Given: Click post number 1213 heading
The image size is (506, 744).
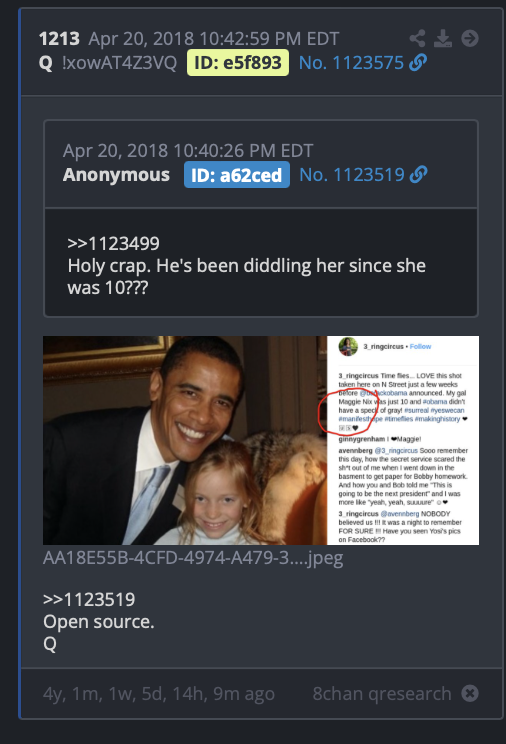Looking at the screenshot, I should point(59,38).
